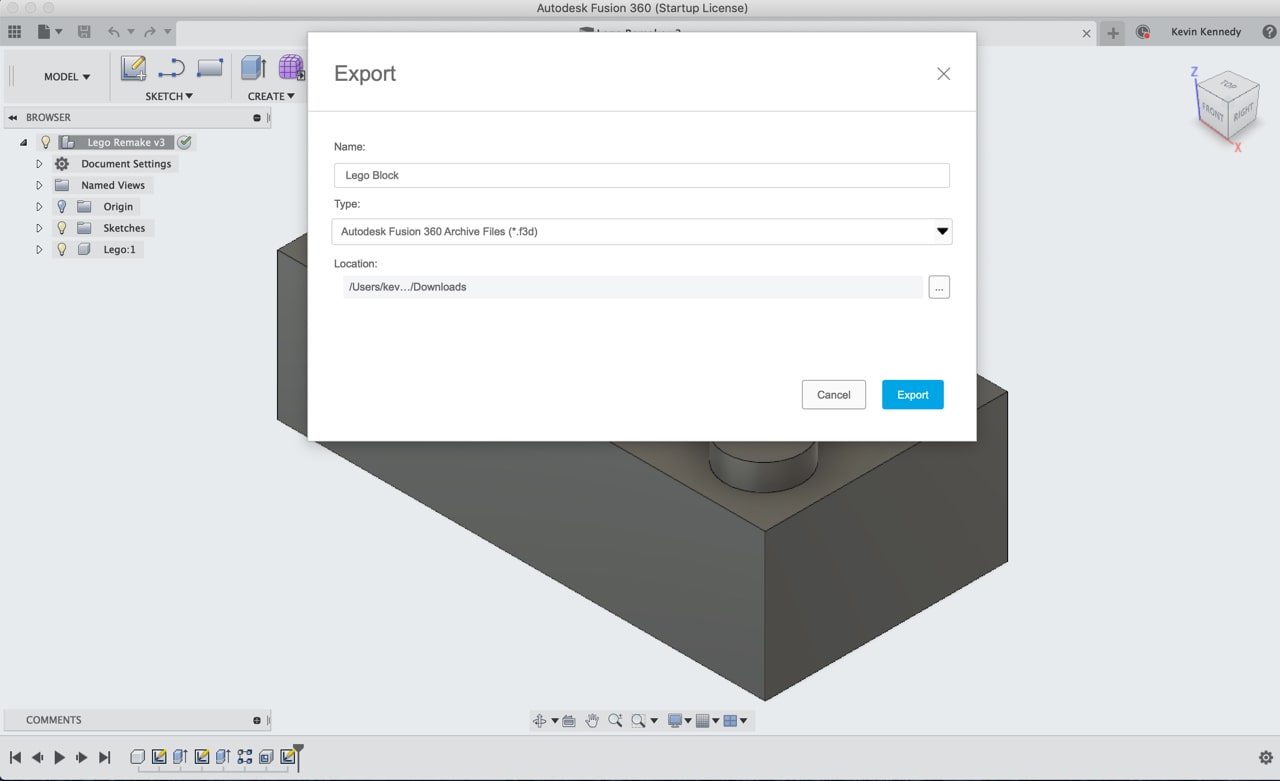
Task: Select the shell feature in timeline
Action: coord(266,757)
